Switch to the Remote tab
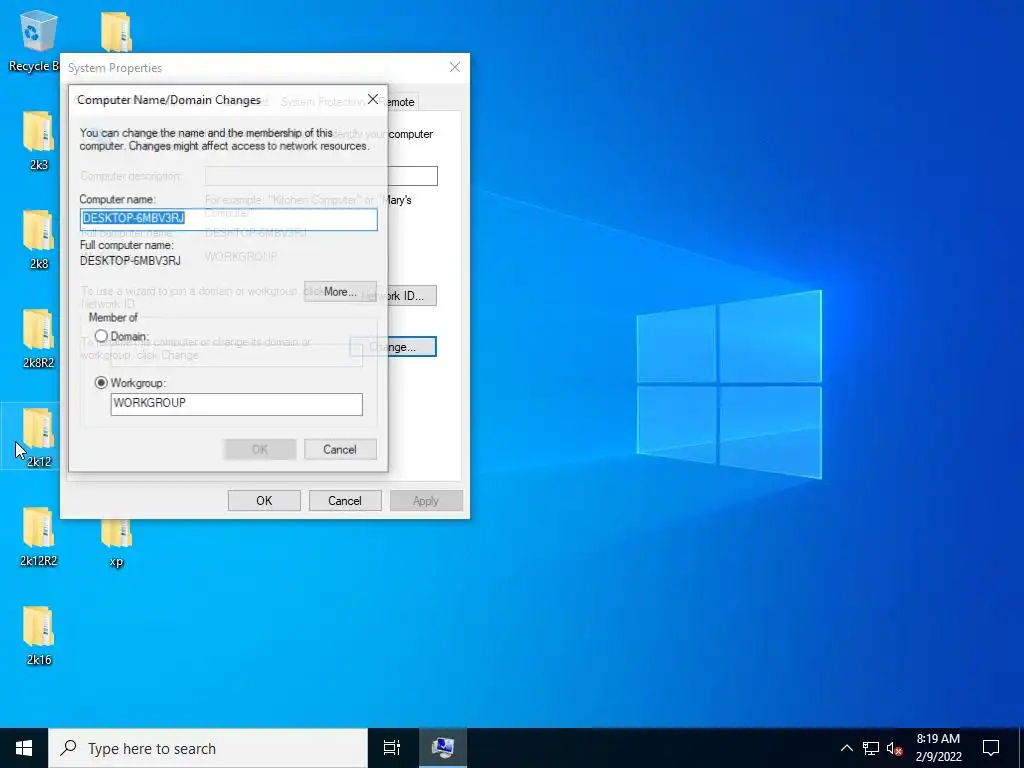The height and width of the screenshot is (768, 1024). [x=400, y=102]
